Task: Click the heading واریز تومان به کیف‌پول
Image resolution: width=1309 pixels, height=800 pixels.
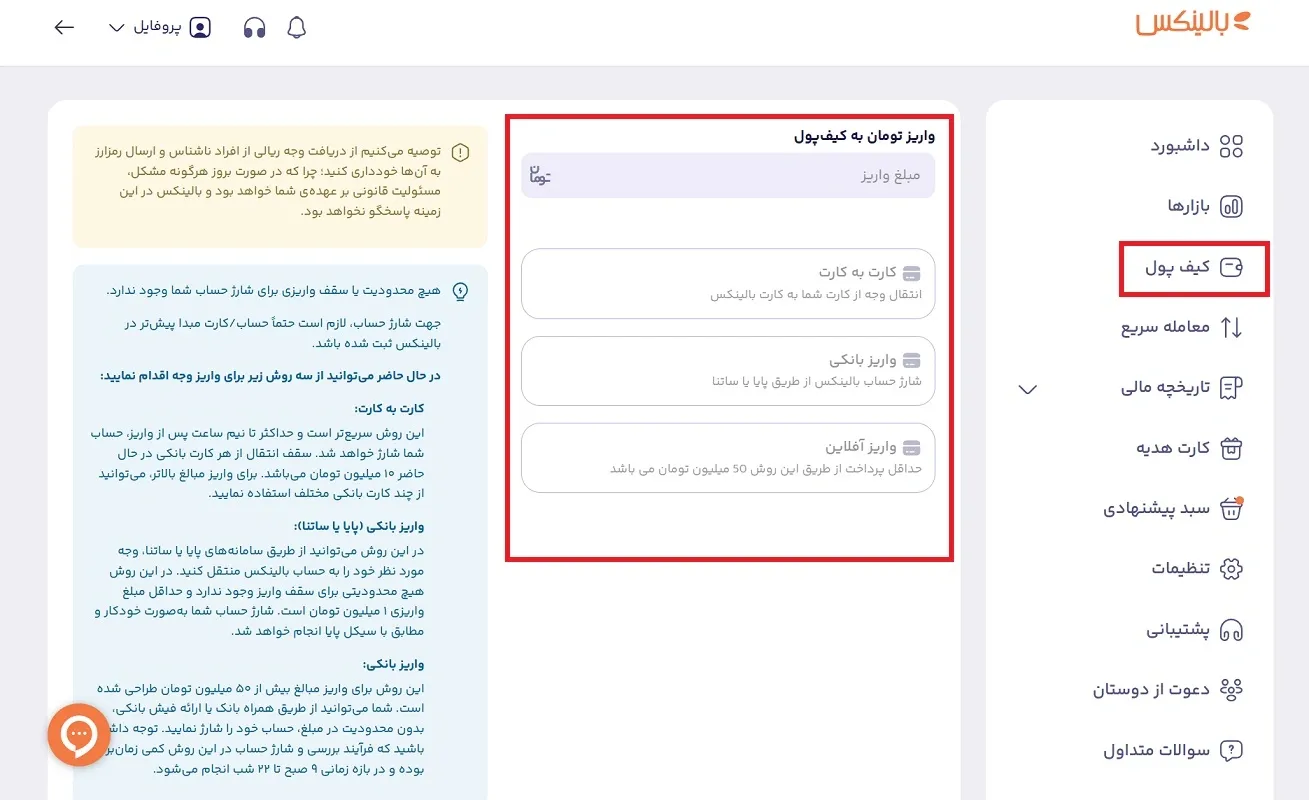Action: (865, 135)
